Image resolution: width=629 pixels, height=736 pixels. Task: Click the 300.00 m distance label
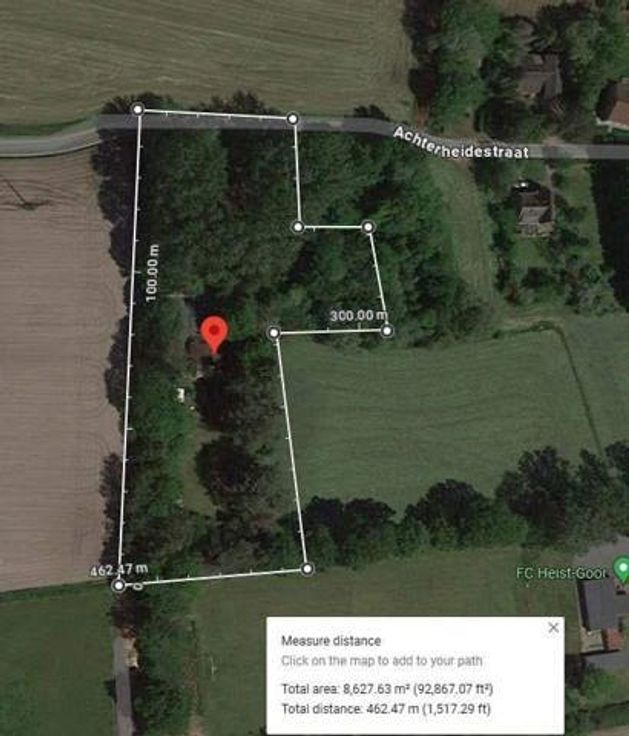[359, 315]
